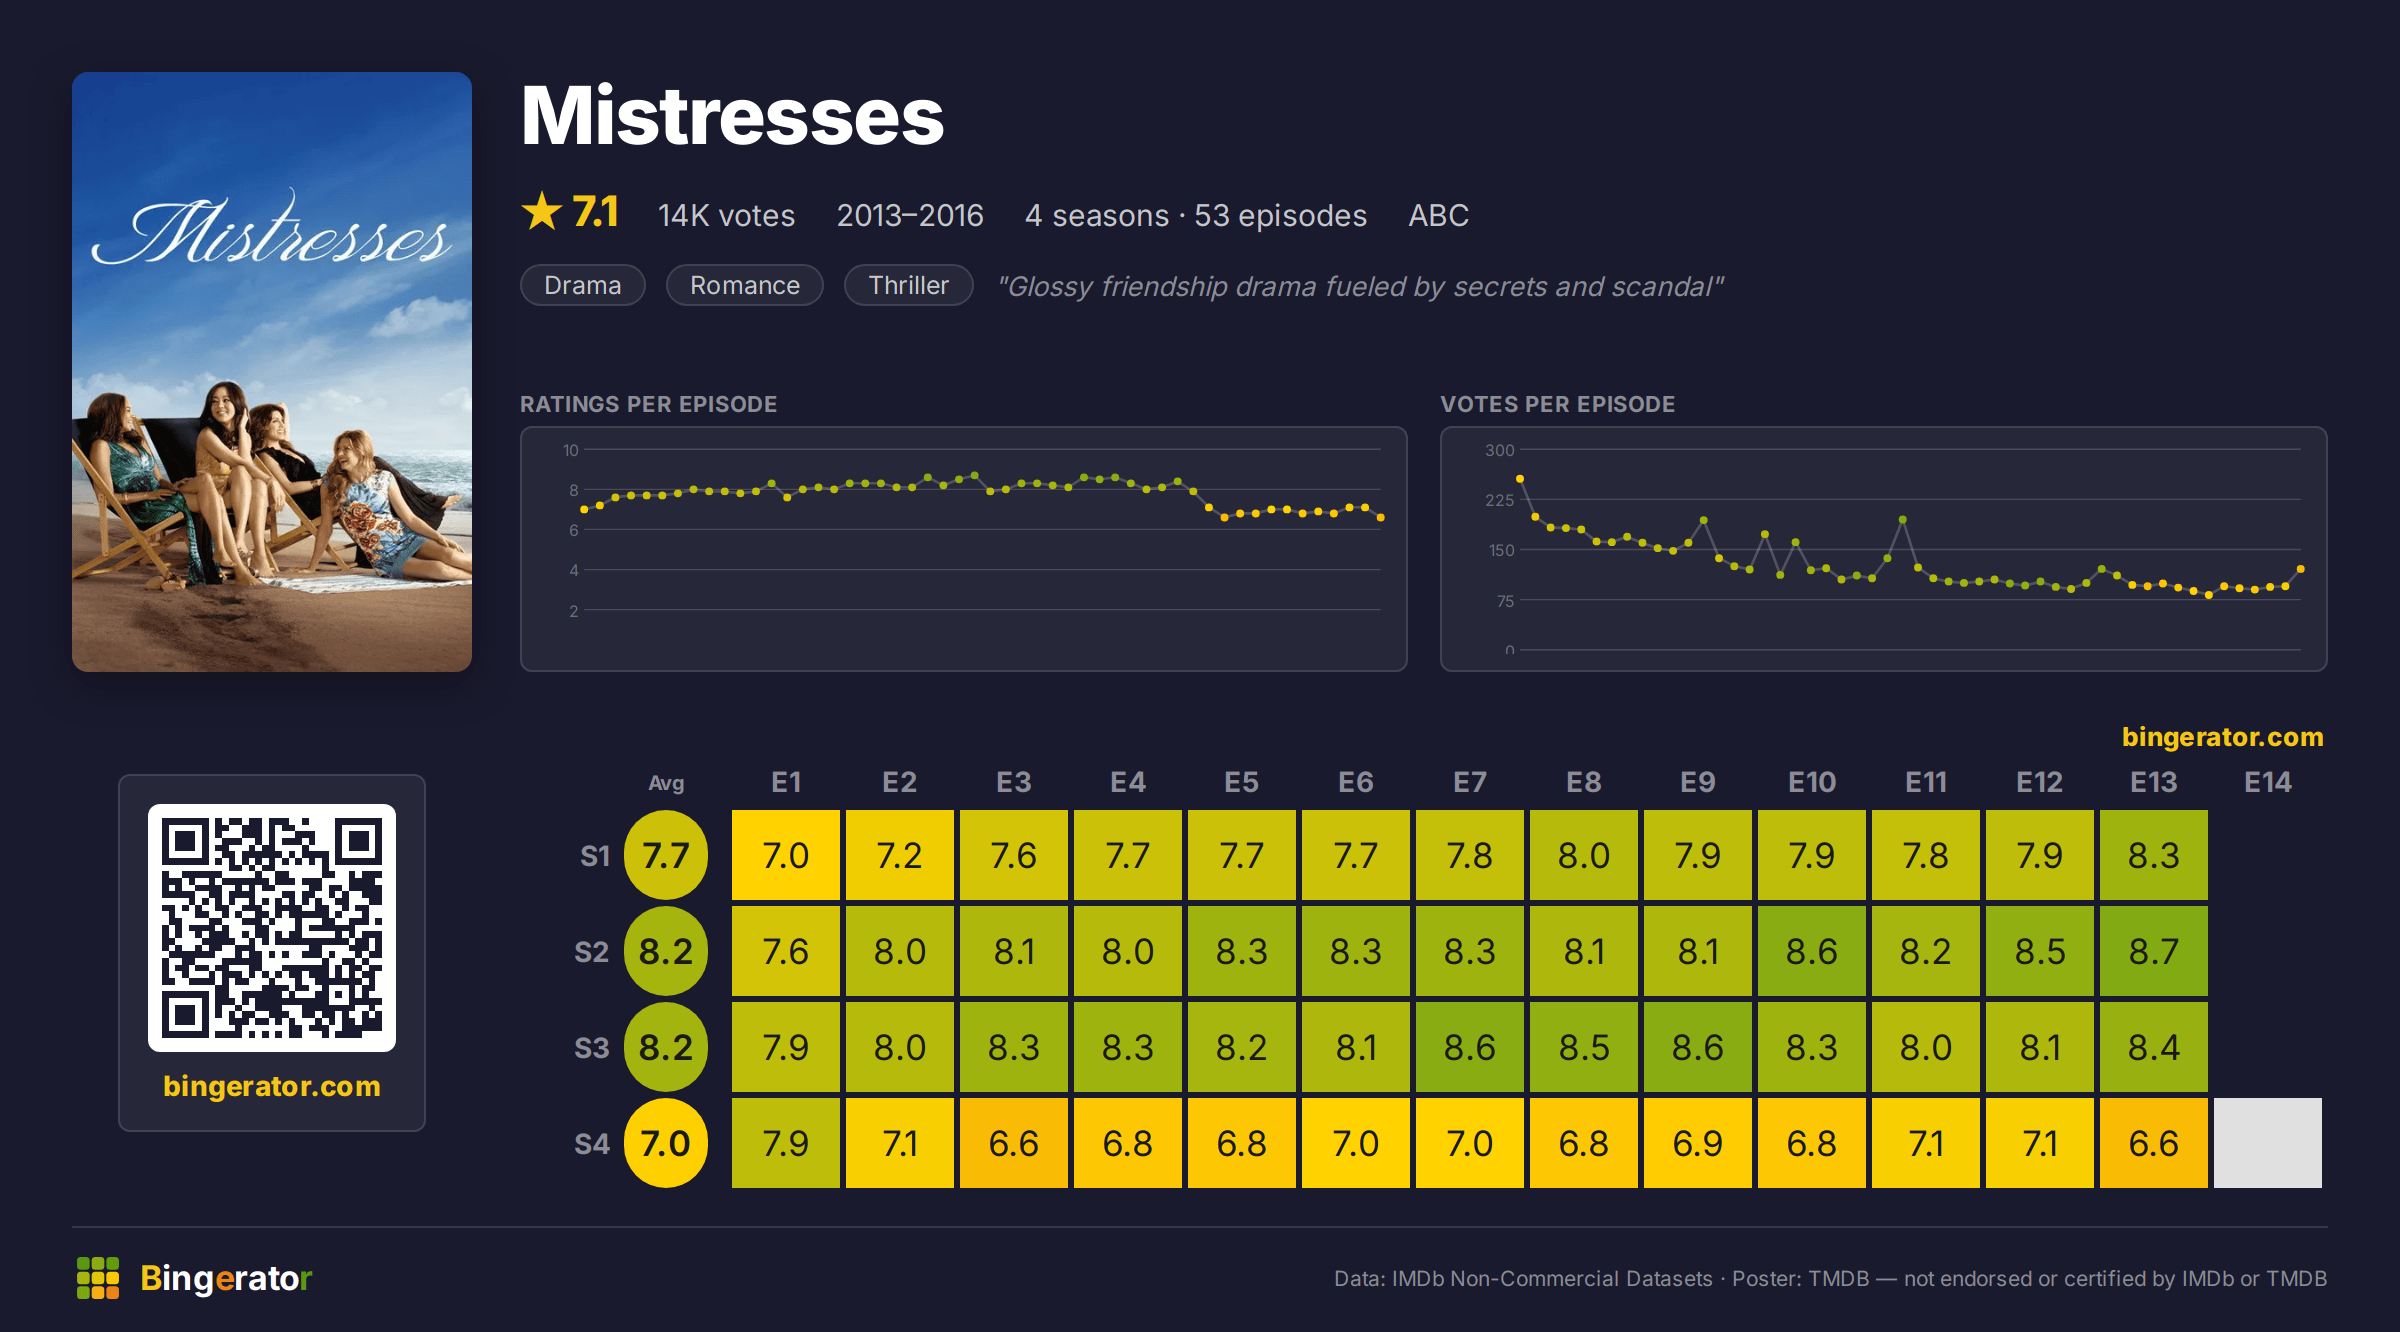Select the Thriller genre tag
This screenshot has width=2400, height=1332.
coord(909,285)
